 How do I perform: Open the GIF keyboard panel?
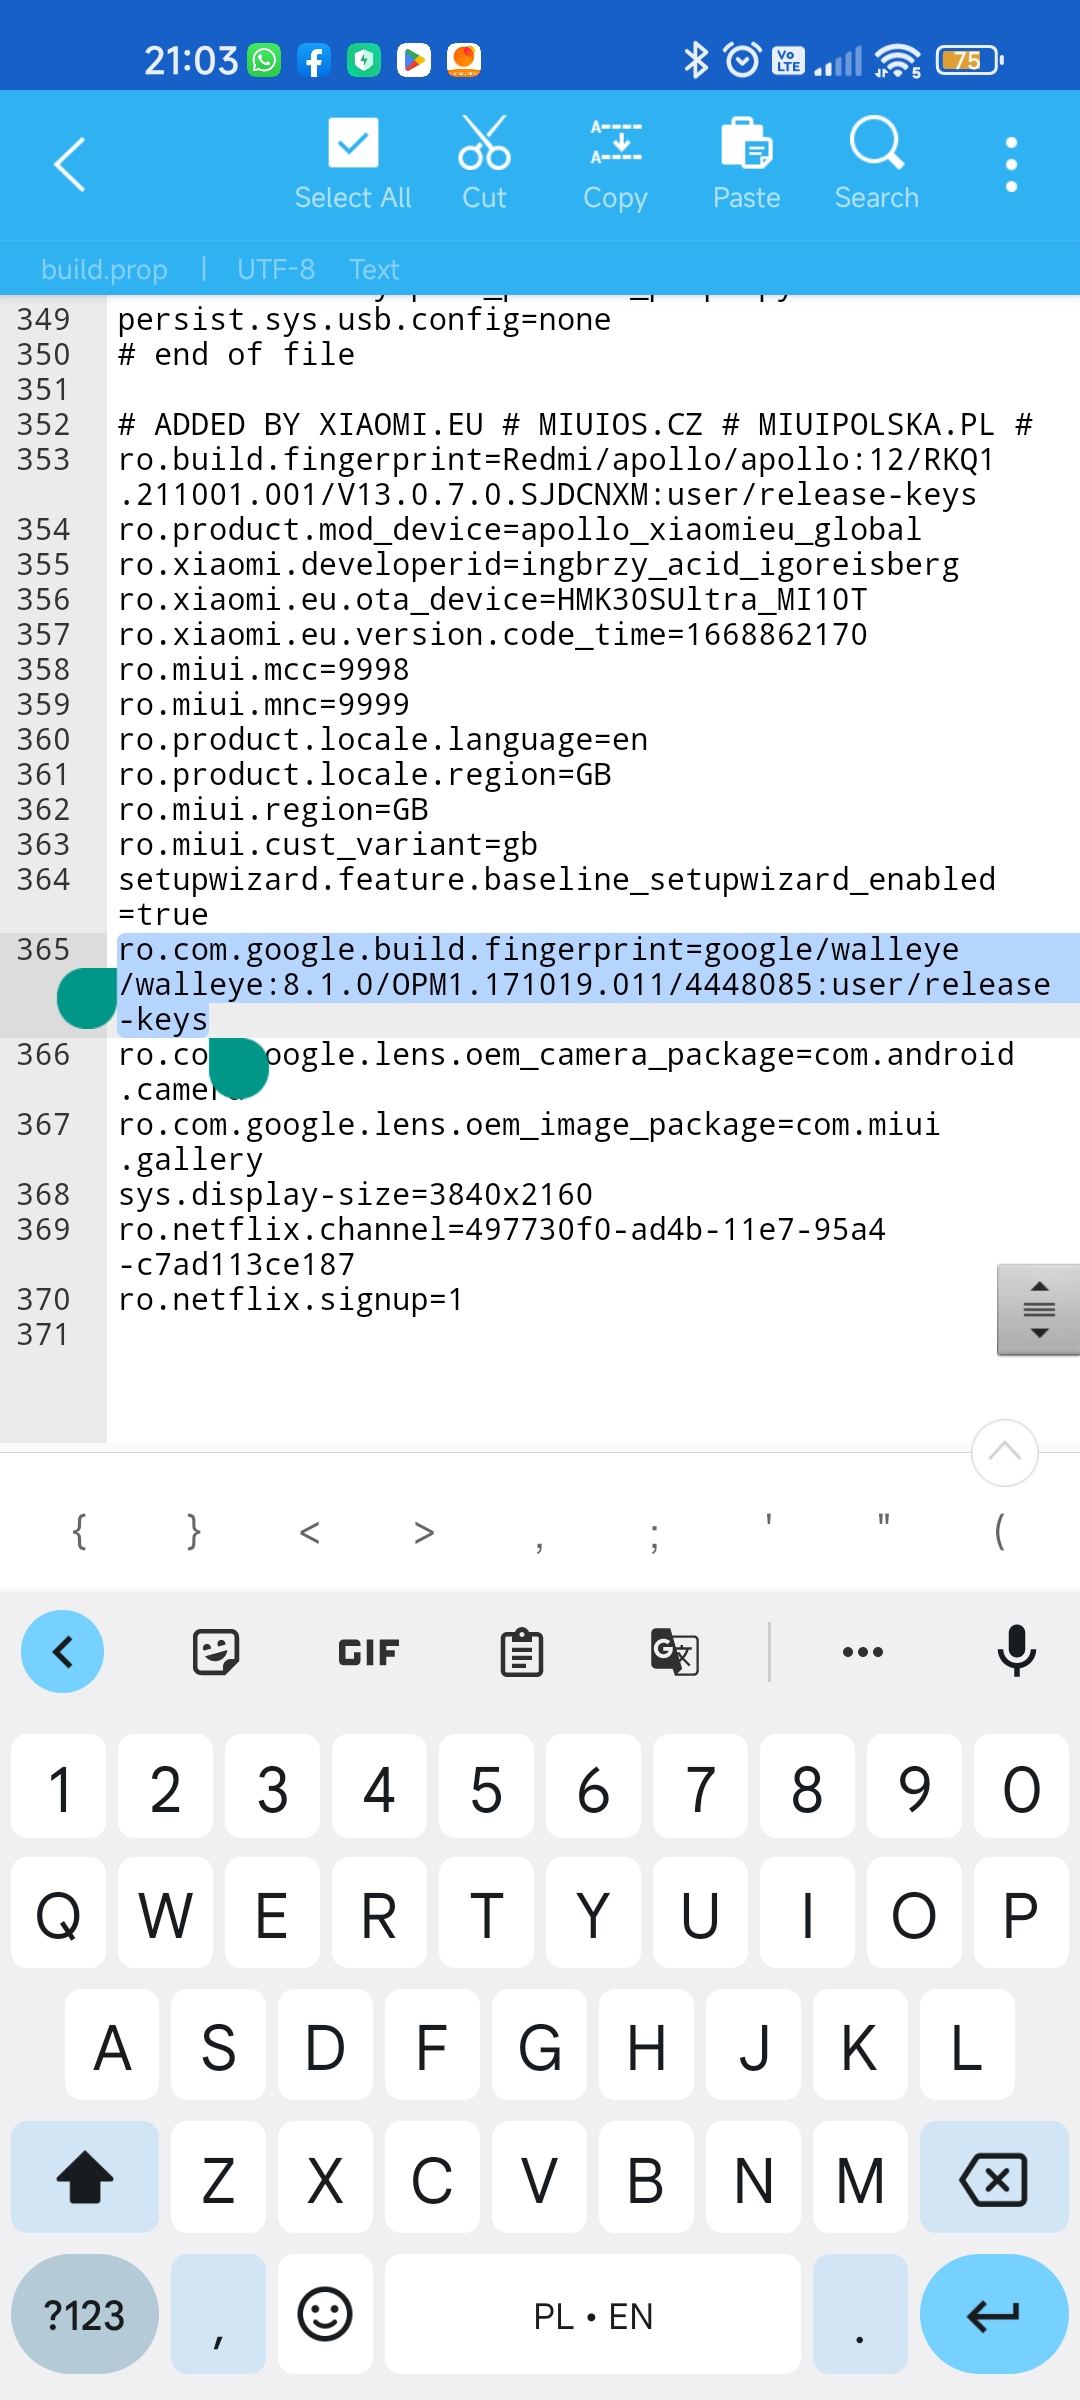[x=368, y=1652]
